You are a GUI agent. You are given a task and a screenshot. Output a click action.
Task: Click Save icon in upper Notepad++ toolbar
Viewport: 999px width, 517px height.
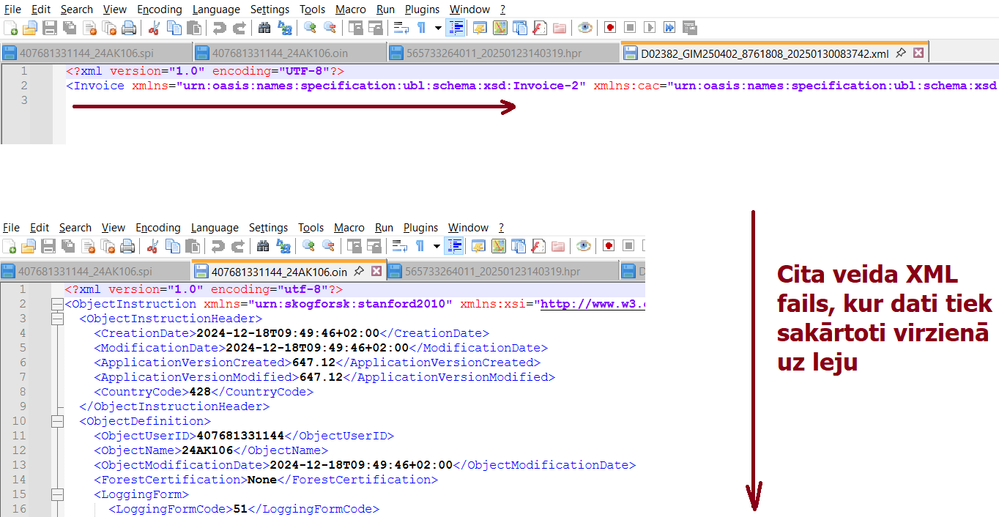tap(50, 28)
